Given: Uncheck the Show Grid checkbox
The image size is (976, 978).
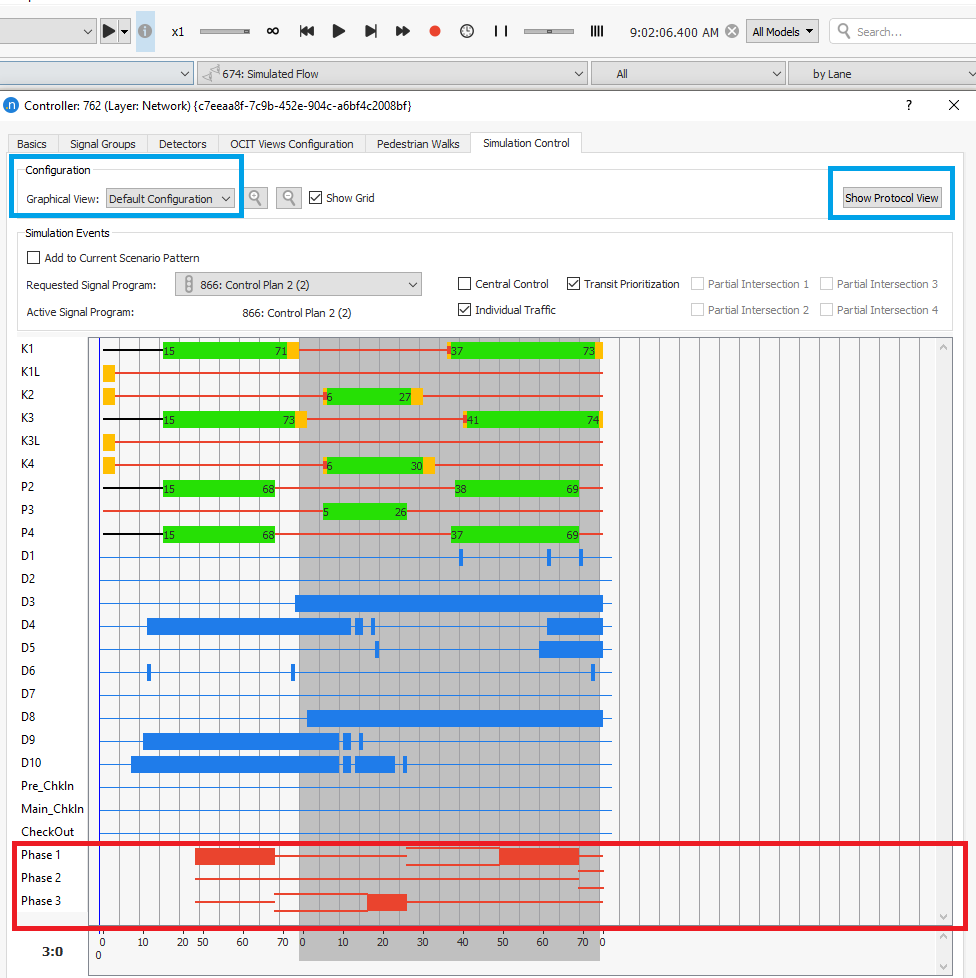Looking at the screenshot, I should tap(316, 198).
